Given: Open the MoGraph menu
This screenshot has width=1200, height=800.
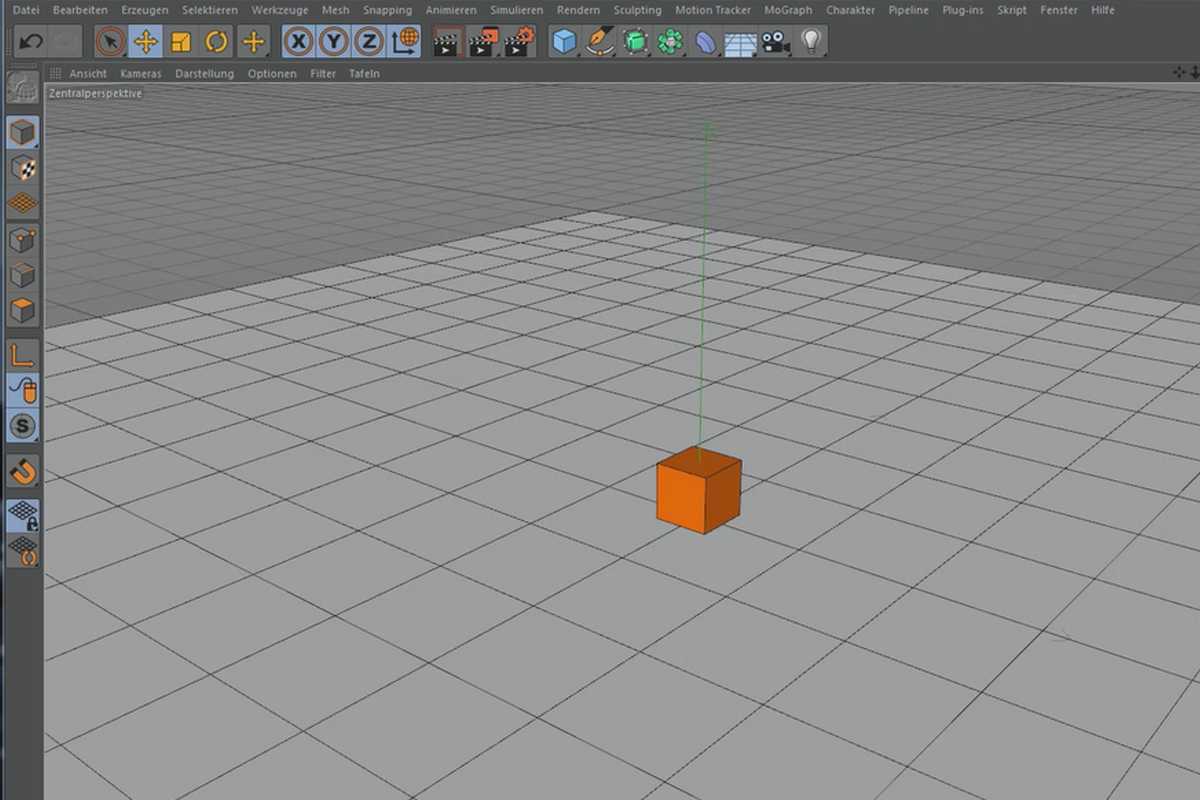Looking at the screenshot, I should pyautogui.click(x=789, y=10).
